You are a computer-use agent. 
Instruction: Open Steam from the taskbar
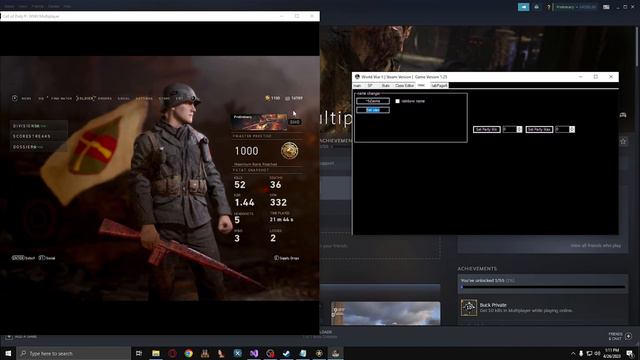[x=286, y=353]
